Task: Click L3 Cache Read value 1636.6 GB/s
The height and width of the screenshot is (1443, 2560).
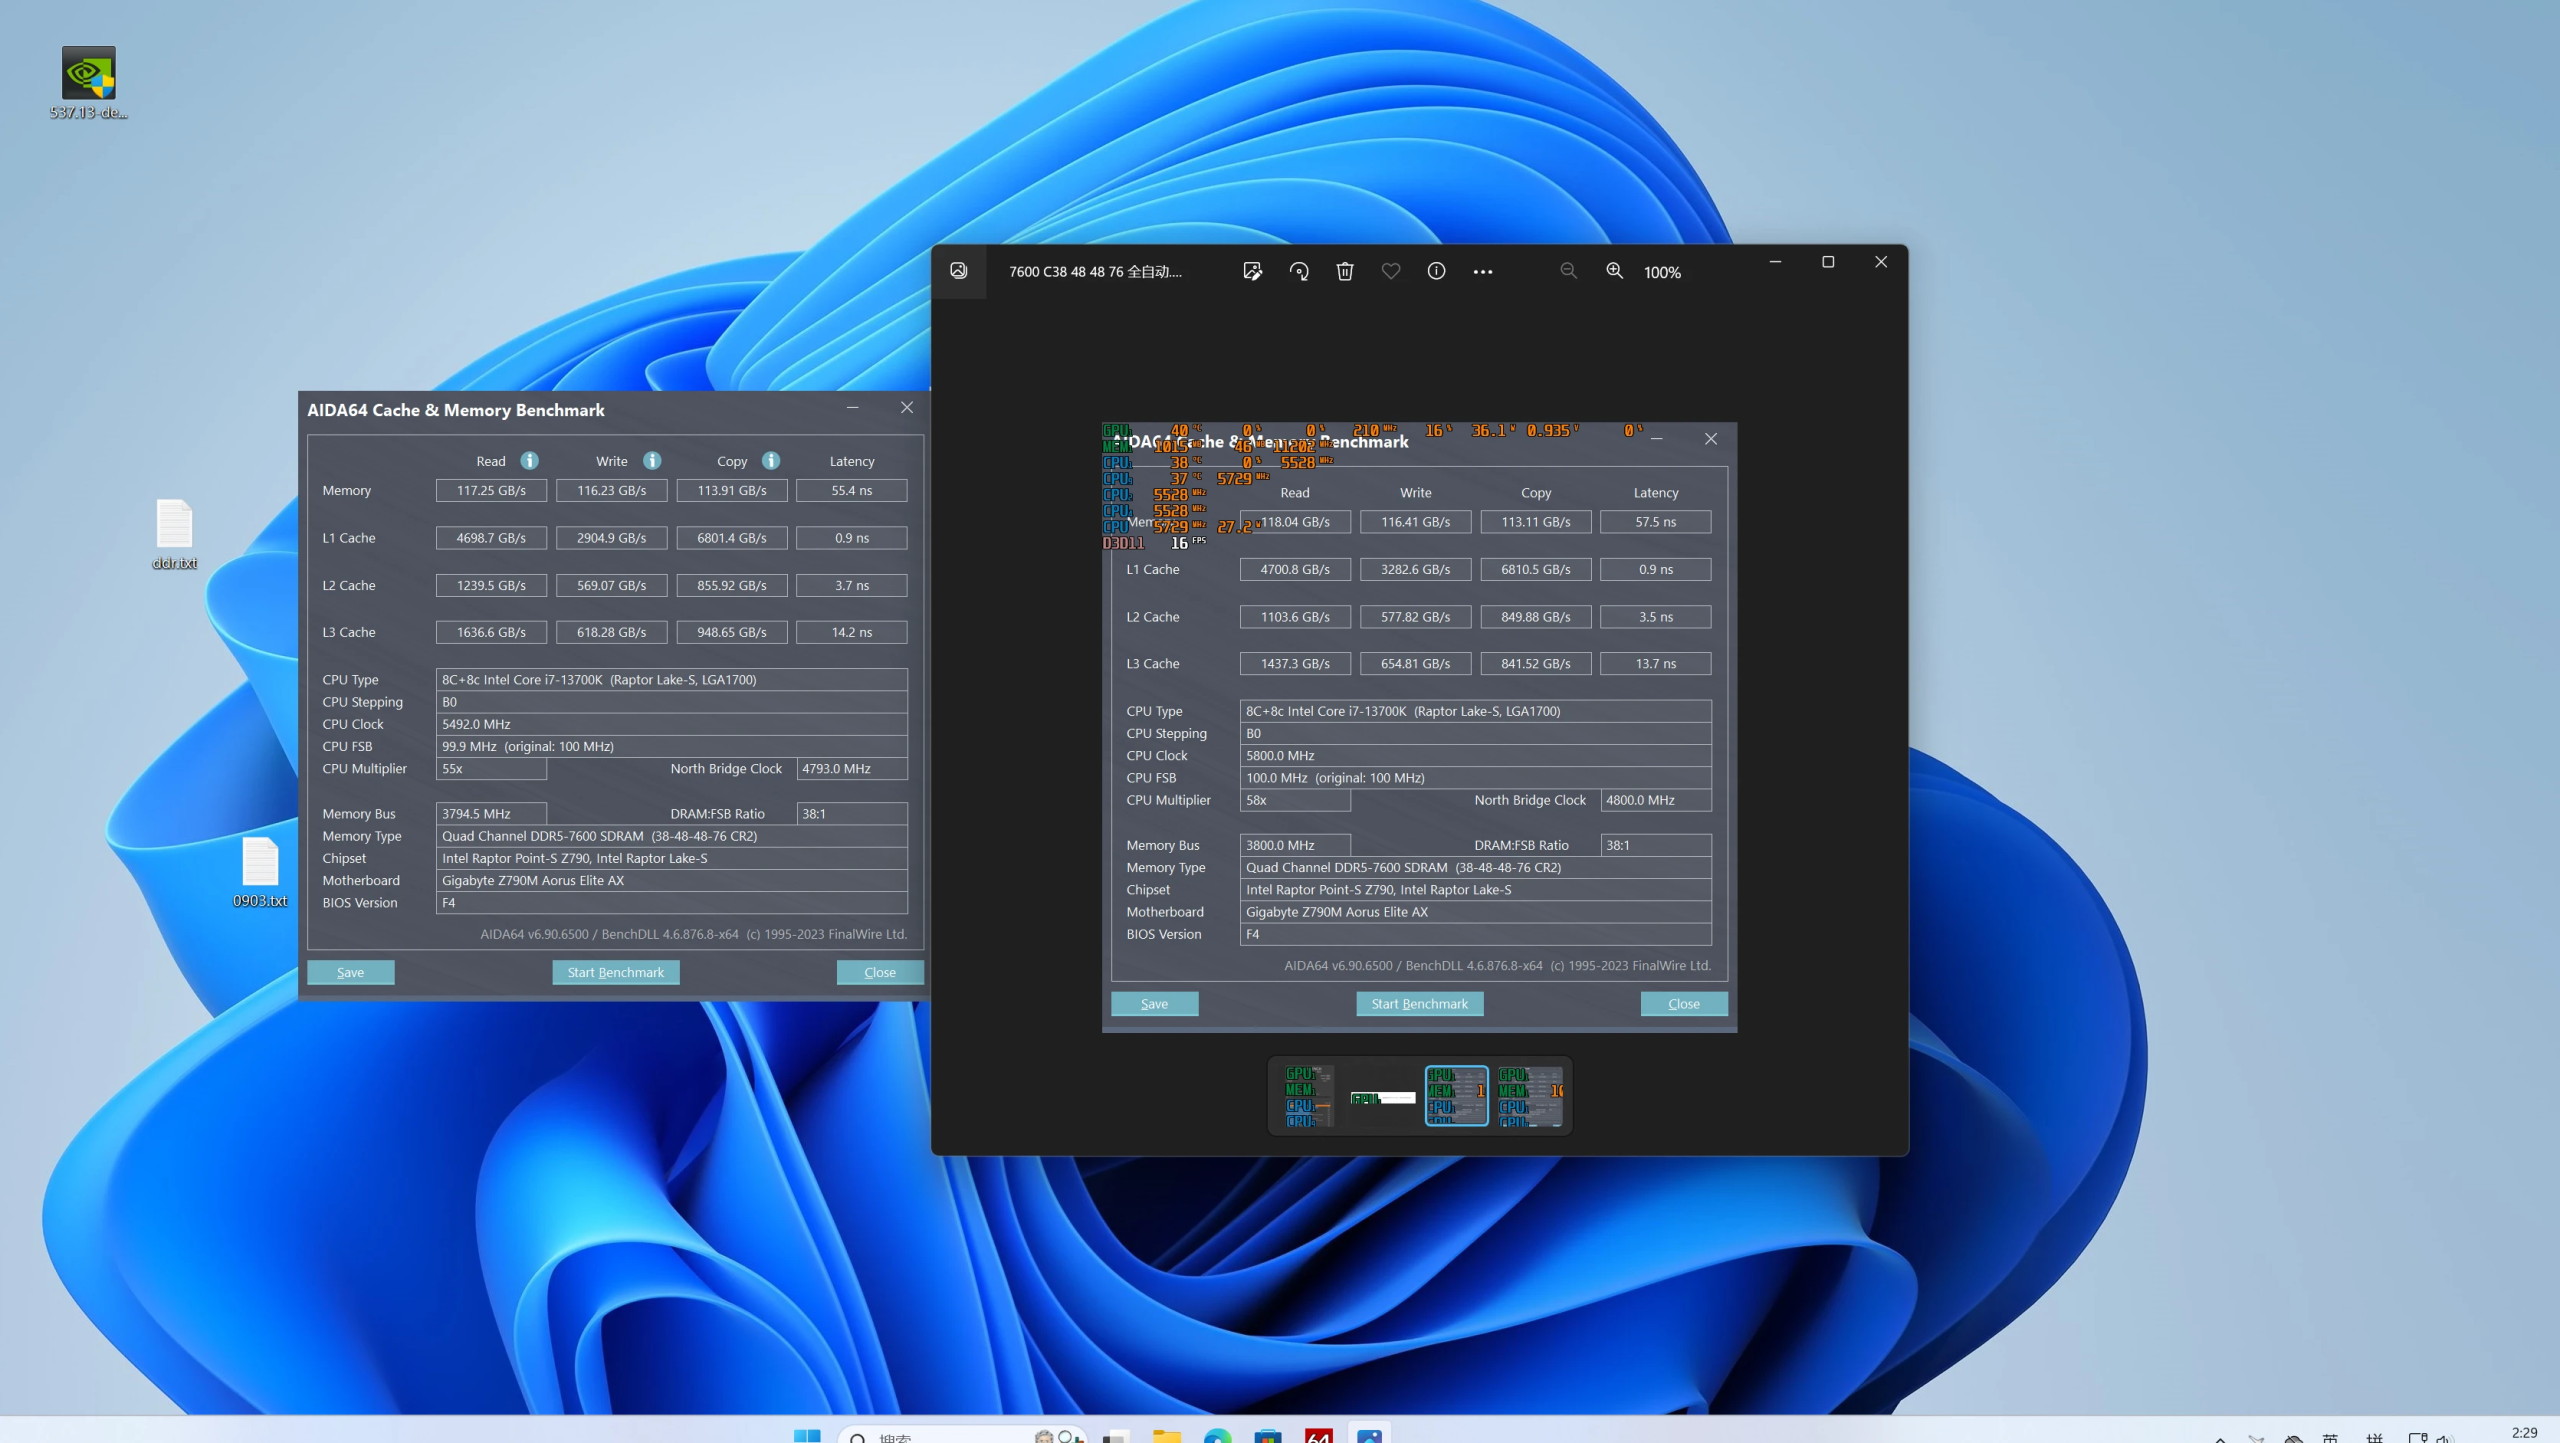Action: (491, 632)
